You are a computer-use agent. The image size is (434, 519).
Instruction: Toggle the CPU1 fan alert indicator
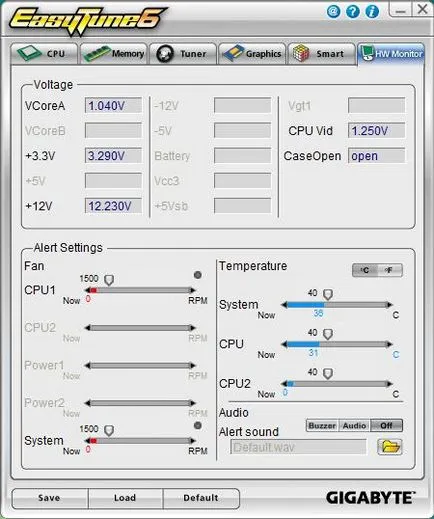coord(198,275)
